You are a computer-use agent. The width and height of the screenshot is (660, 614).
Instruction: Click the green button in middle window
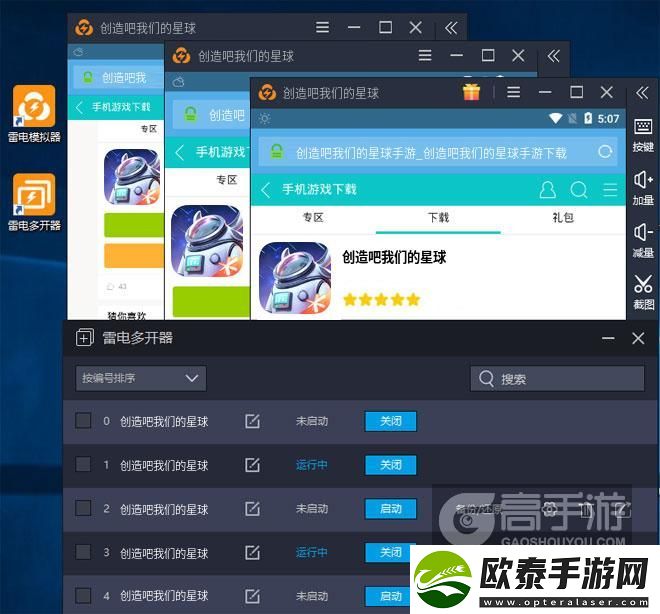[x=211, y=301]
